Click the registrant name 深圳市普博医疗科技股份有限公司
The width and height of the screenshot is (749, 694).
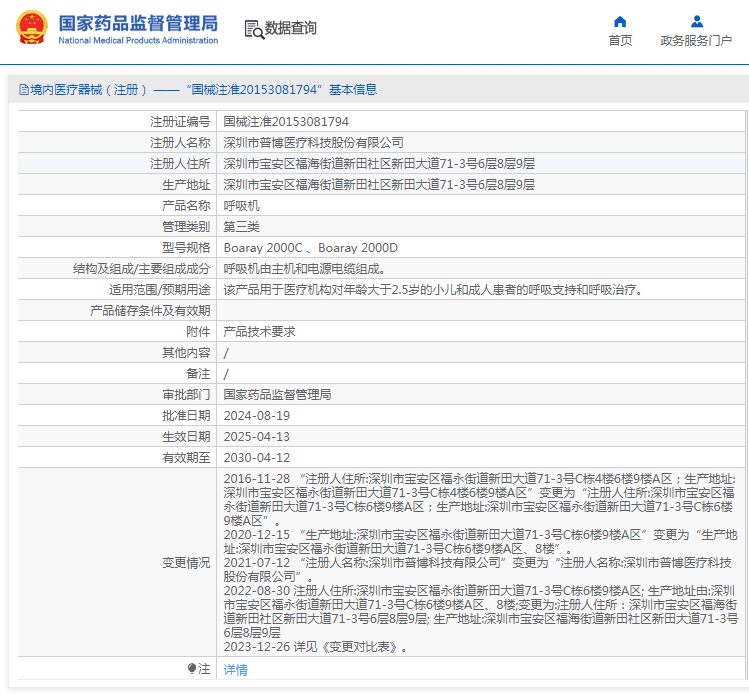tap(313, 143)
